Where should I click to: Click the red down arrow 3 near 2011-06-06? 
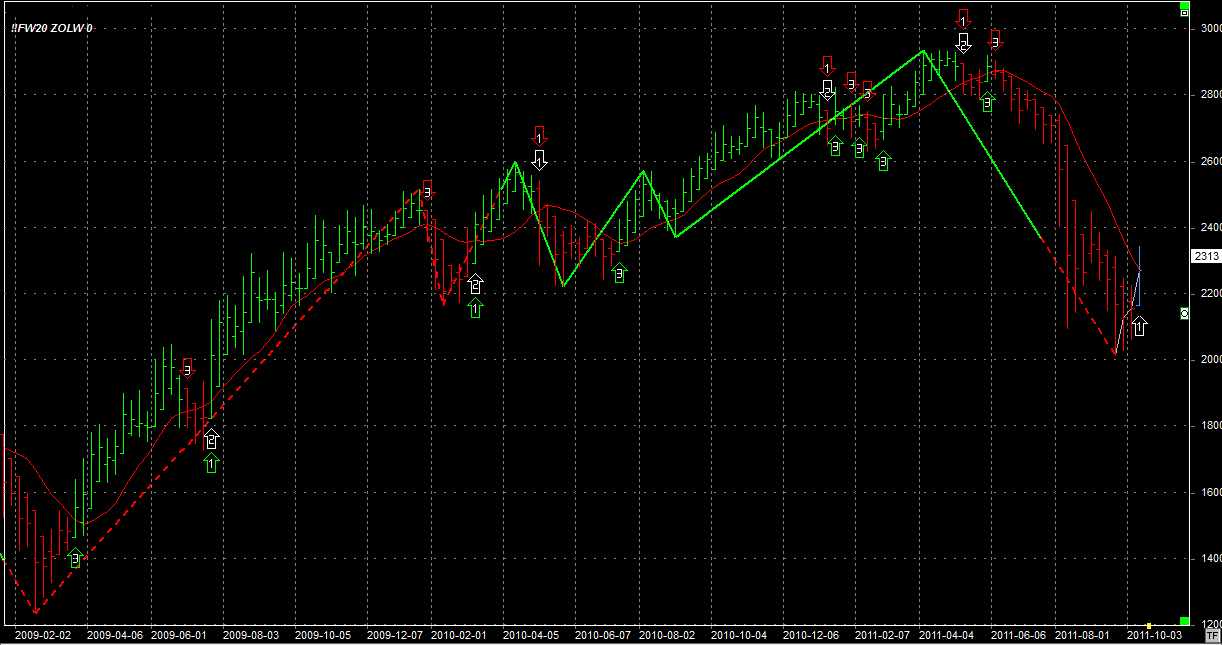995,40
